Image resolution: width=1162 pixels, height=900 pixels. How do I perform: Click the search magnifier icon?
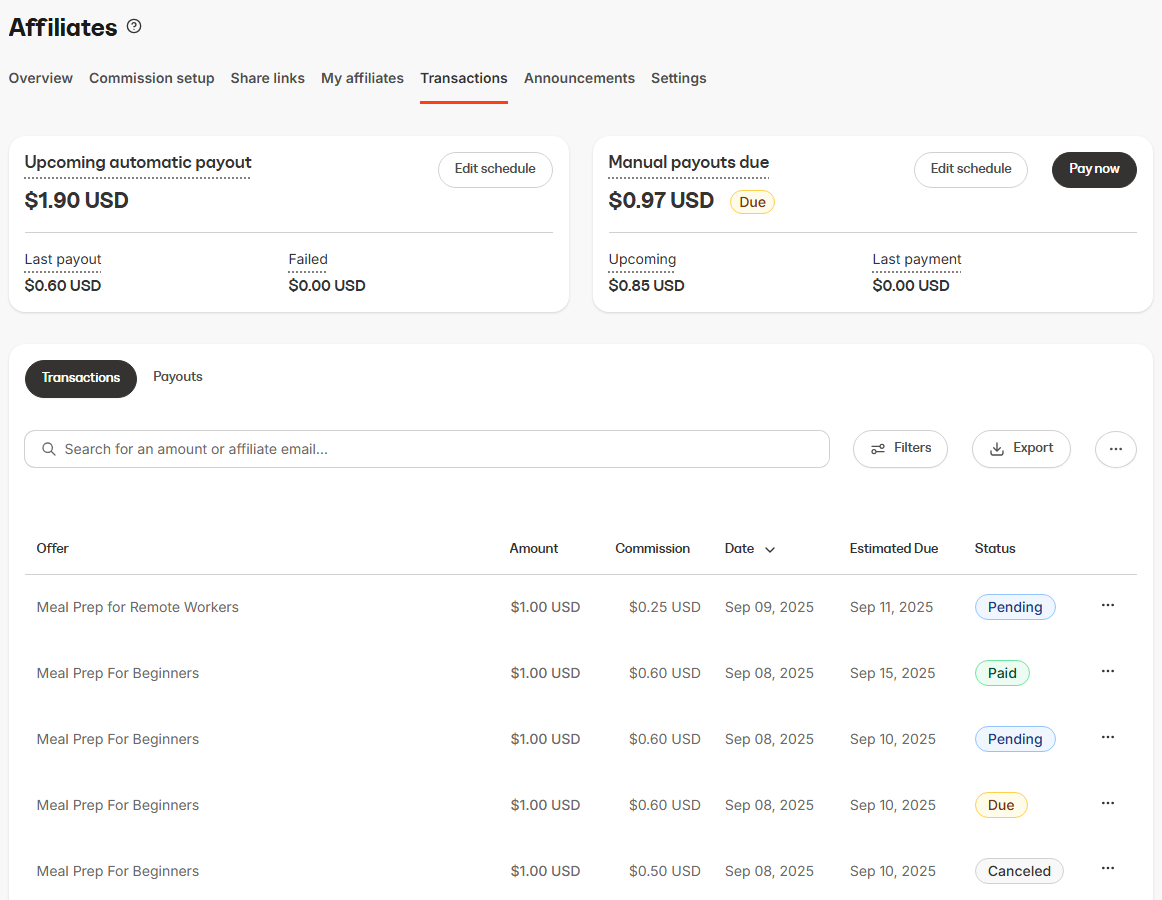click(48, 449)
